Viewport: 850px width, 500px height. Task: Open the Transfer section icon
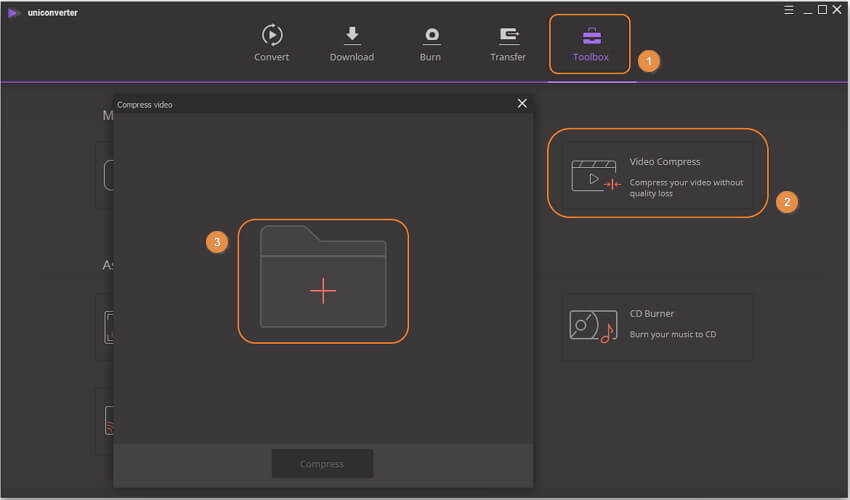tap(508, 35)
